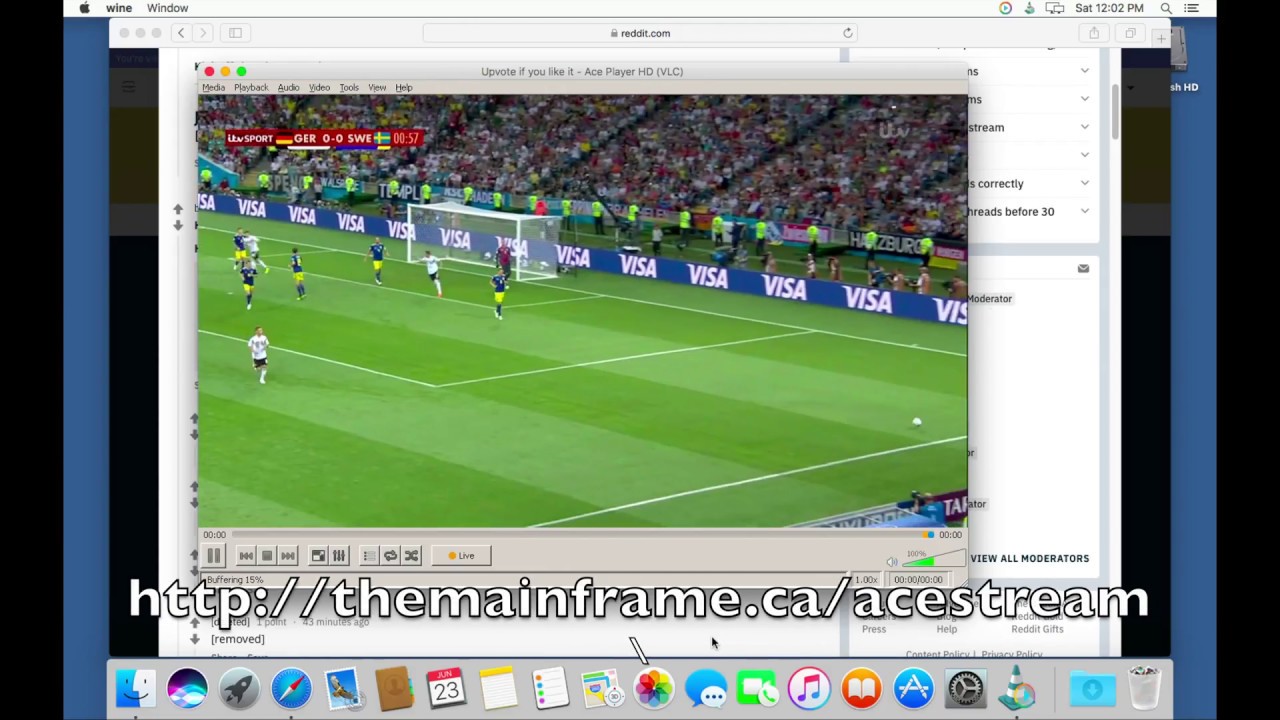Open System Preferences from the Dock
Viewport: 1280px width, 720px height.
pos(965,689)
